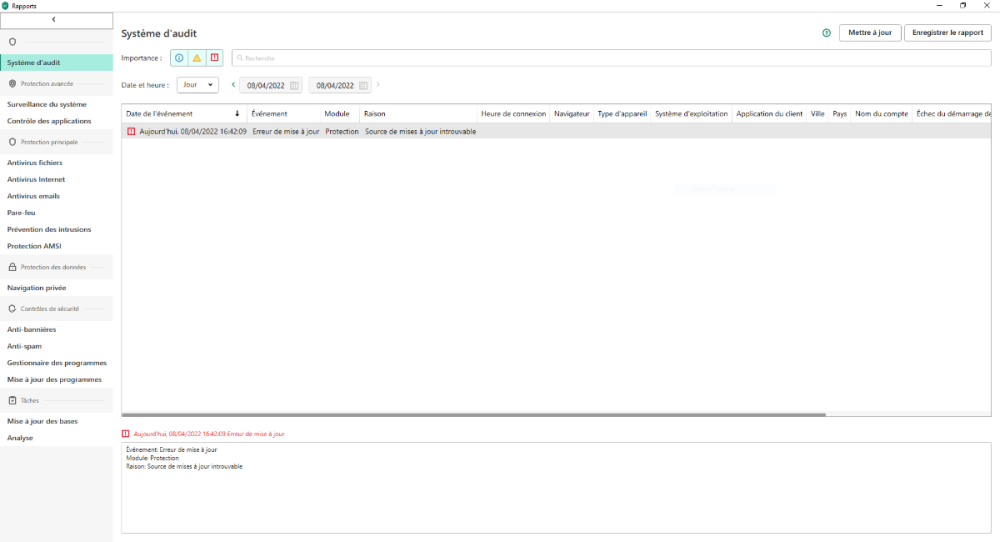Click 'Source de mises à jour introuvable' cell
The image size is (1000, 542).
(420, 131)
